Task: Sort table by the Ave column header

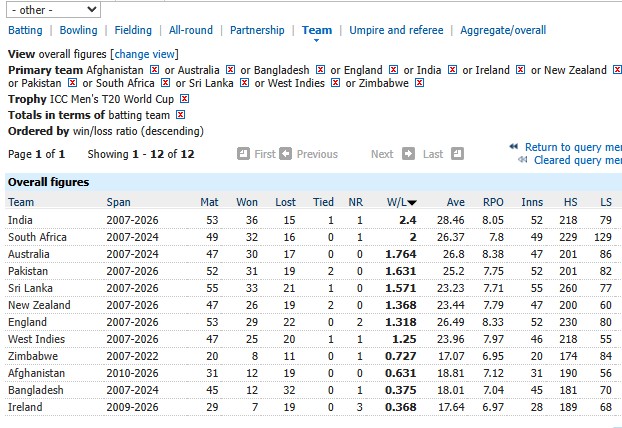Action: tap(455, 202)
